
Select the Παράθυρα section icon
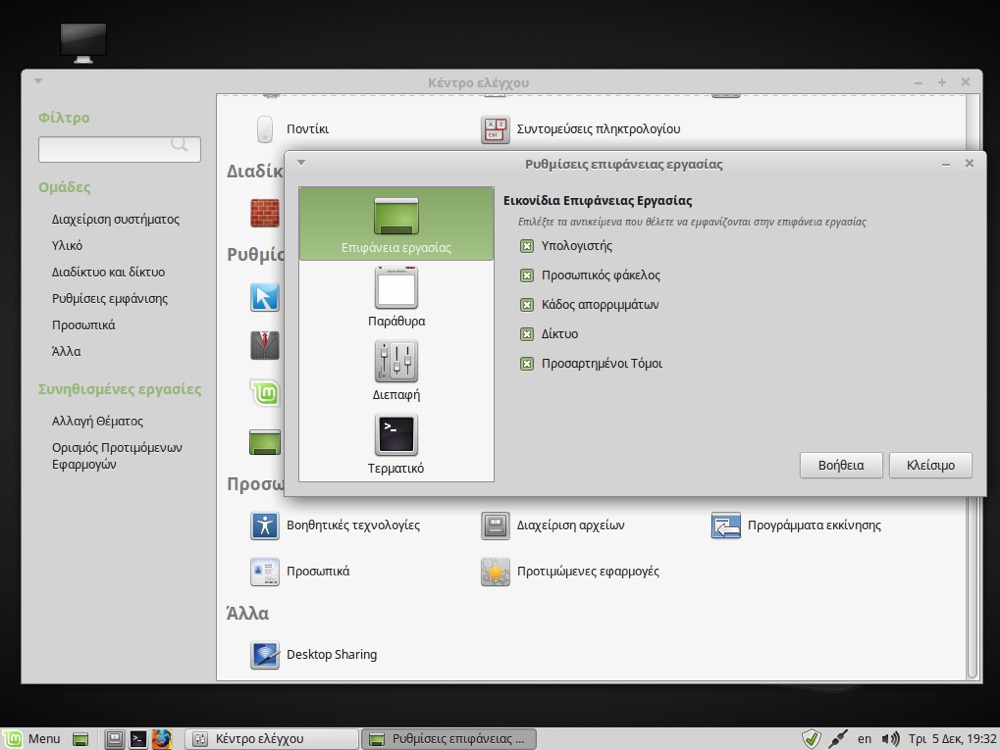pyautogui.click(x=396, y=289)
